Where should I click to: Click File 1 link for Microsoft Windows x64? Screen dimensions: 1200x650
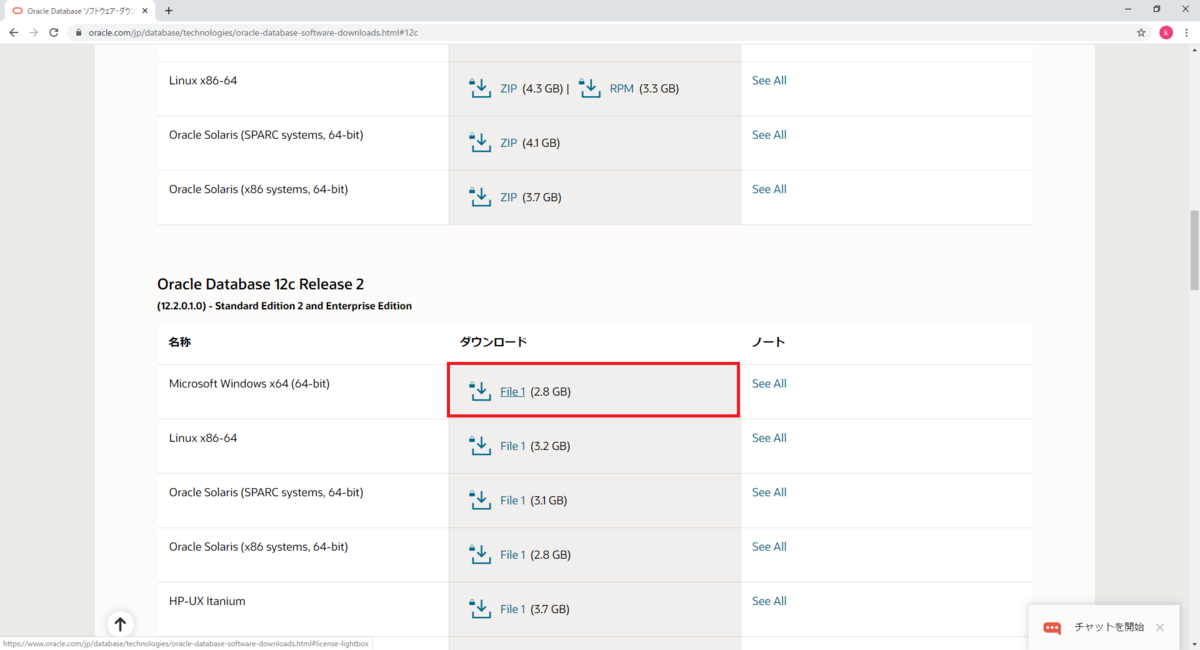[x=512, y=392]
